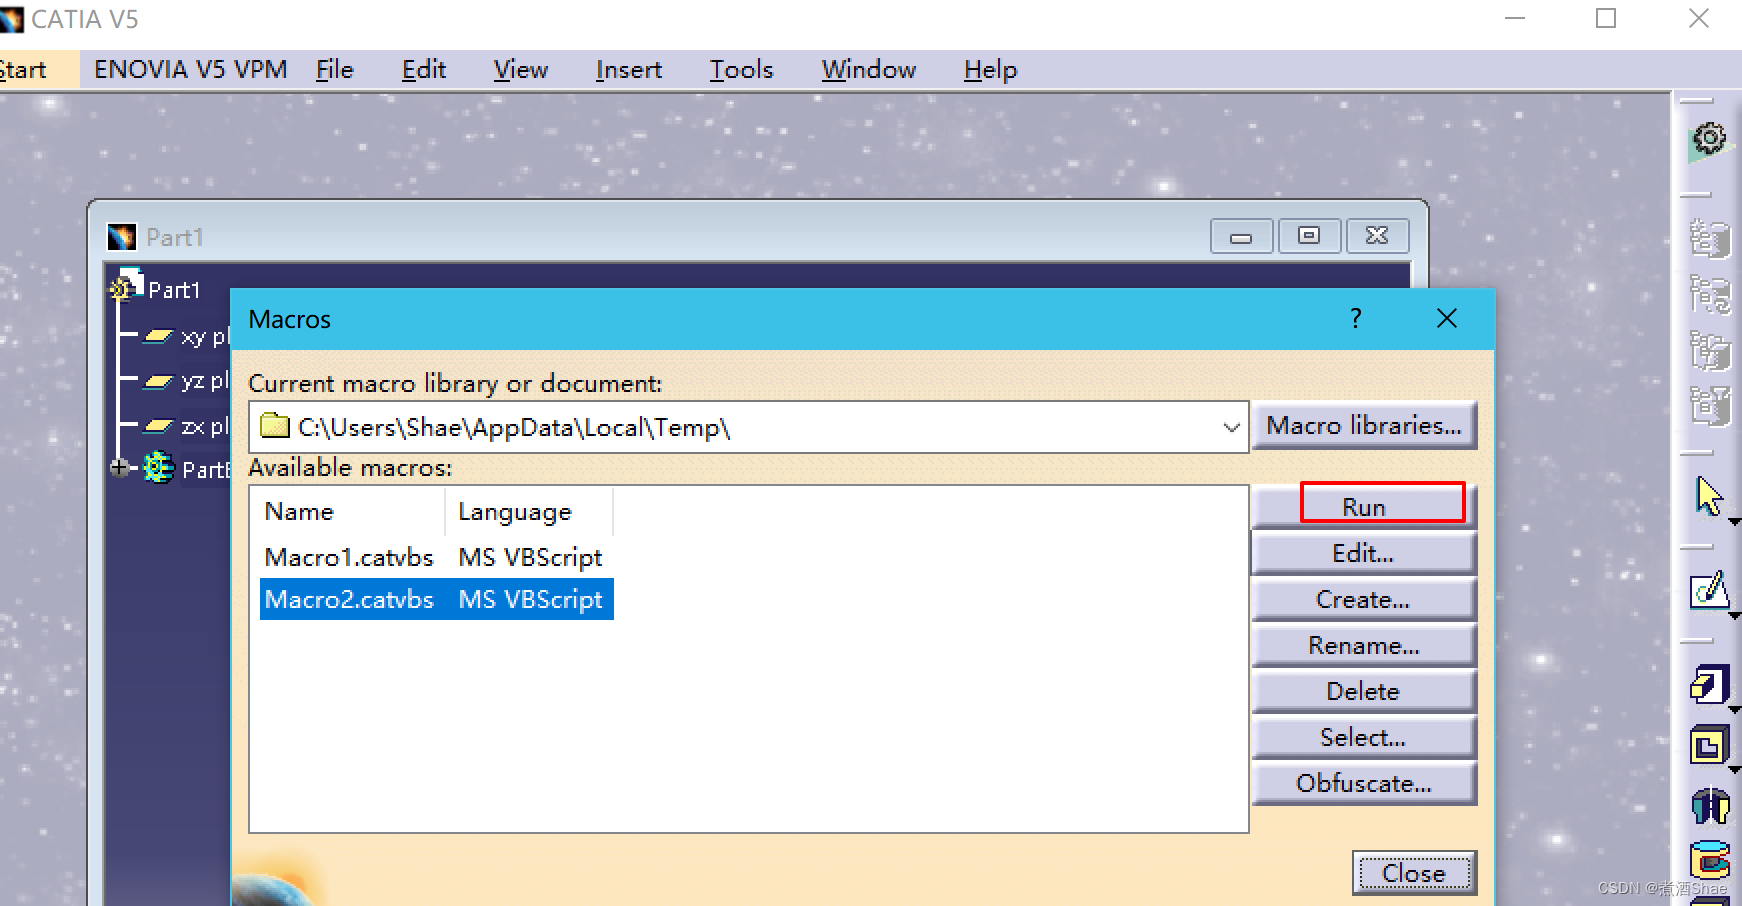Click the CATIA icon in Part1 window title

pyautogui.click(x=122, y=237)
